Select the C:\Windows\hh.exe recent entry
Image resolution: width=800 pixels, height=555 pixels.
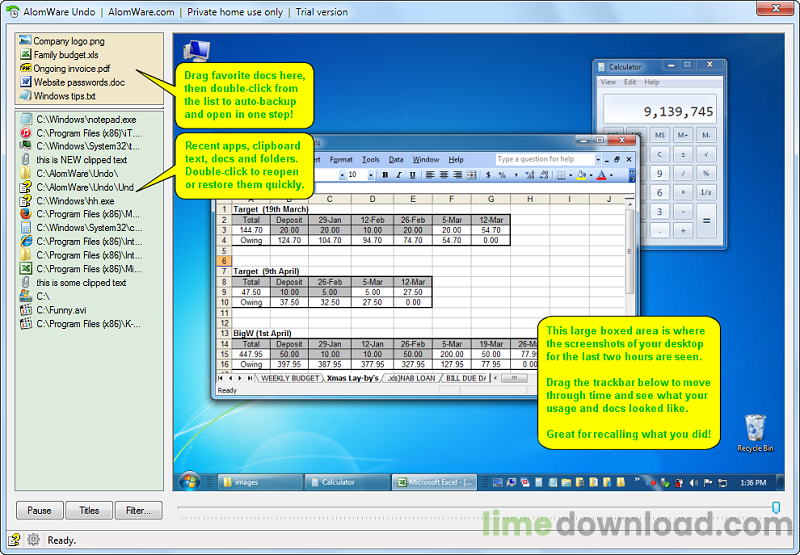click(67, 201)
